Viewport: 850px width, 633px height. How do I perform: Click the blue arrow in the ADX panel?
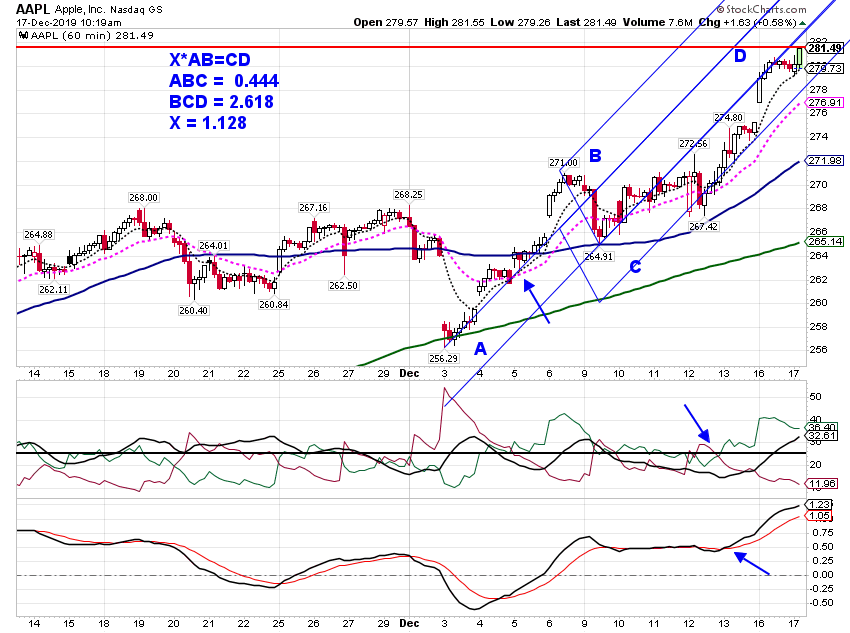point(697,423)
